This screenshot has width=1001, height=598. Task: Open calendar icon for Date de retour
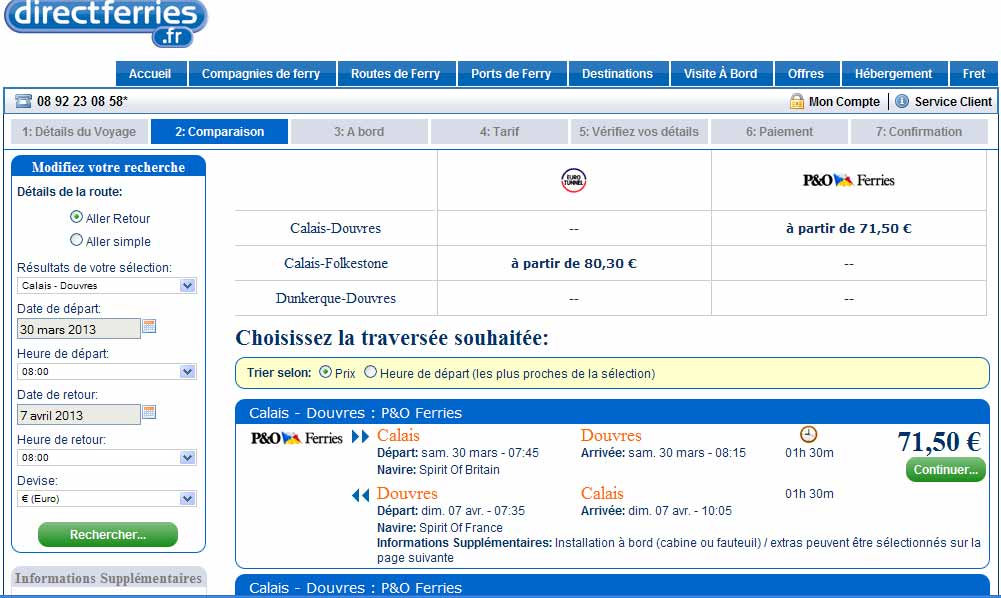(x=149, y=412)
